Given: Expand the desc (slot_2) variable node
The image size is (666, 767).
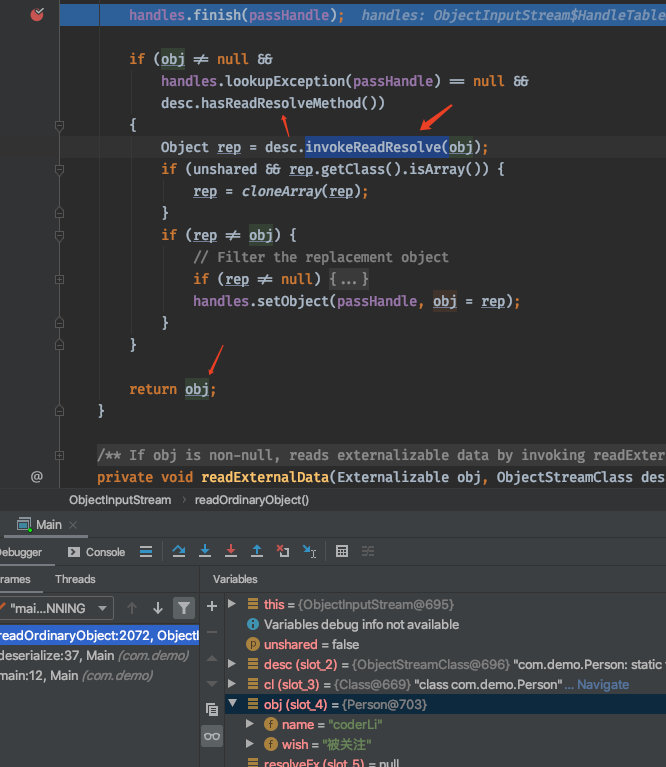Looking at the screenshot, I should coord(232,663).
